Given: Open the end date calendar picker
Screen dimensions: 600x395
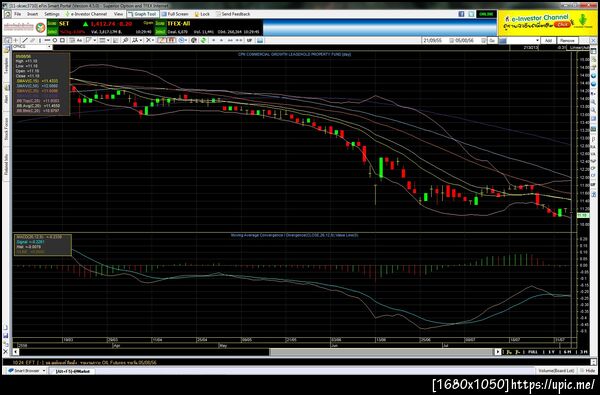Looking at the screenshot, I should point(484,40).
